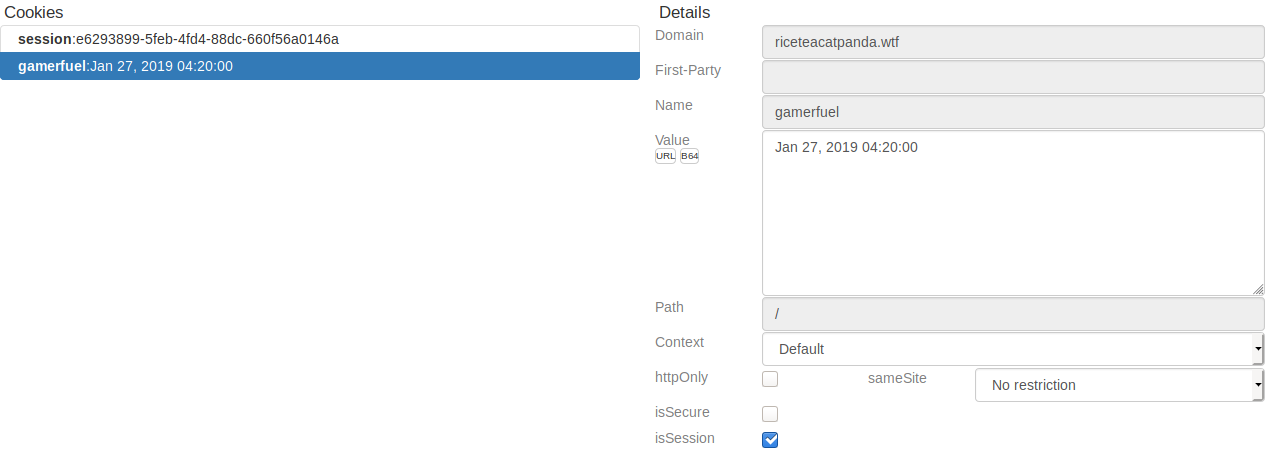Click the Cookies list heading
Image resolution: width=1279 pixels, height=469 pixels.
click(35, 12)
